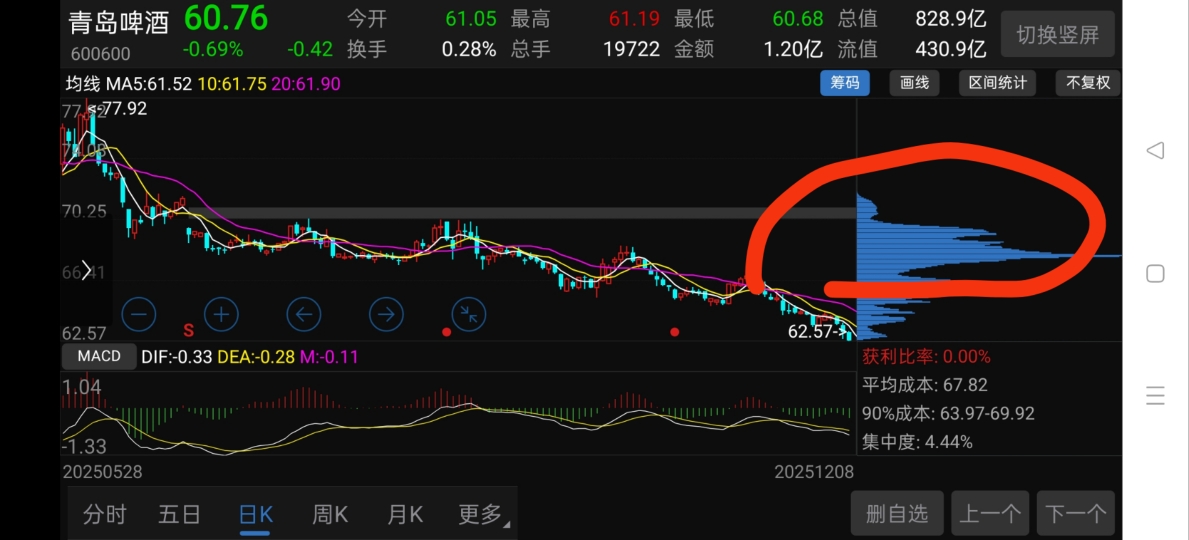The height and width of the screenshot is (540, 1189).
Task: Expand the left side chevron arrow
Action: [x=86, y=269]
